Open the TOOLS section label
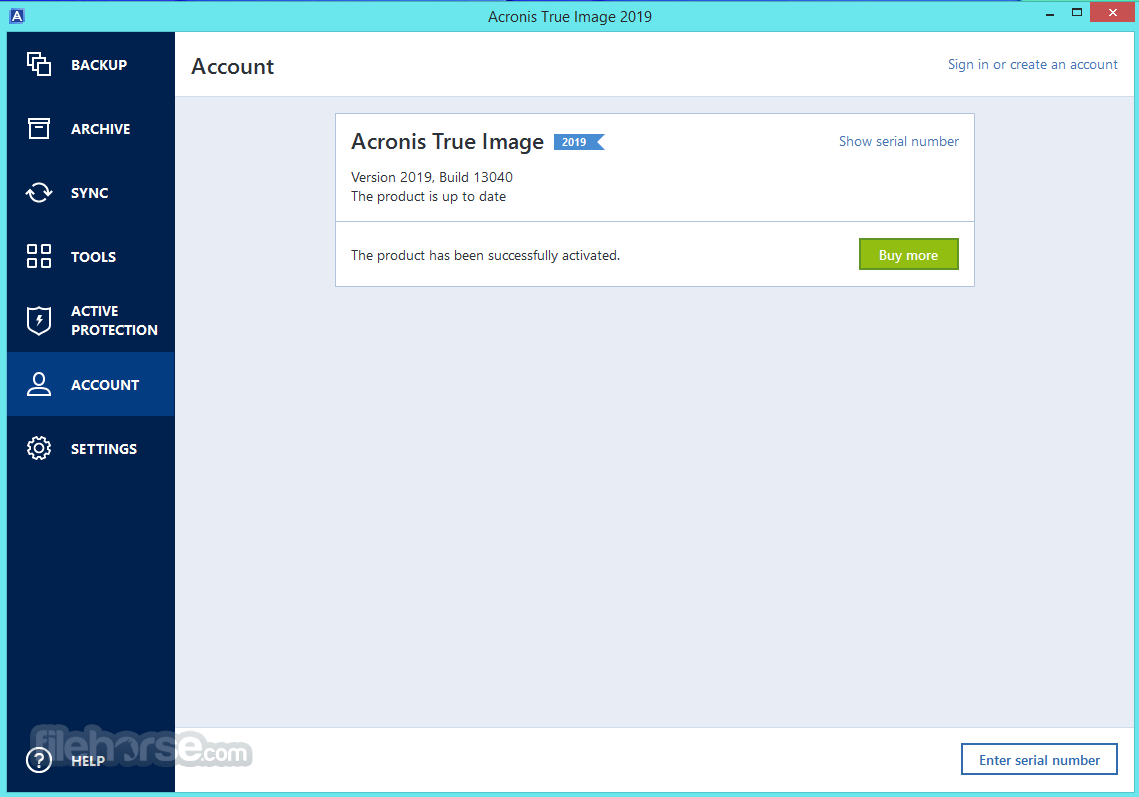This screenshot has height=797, width=1139. [93, 256]
